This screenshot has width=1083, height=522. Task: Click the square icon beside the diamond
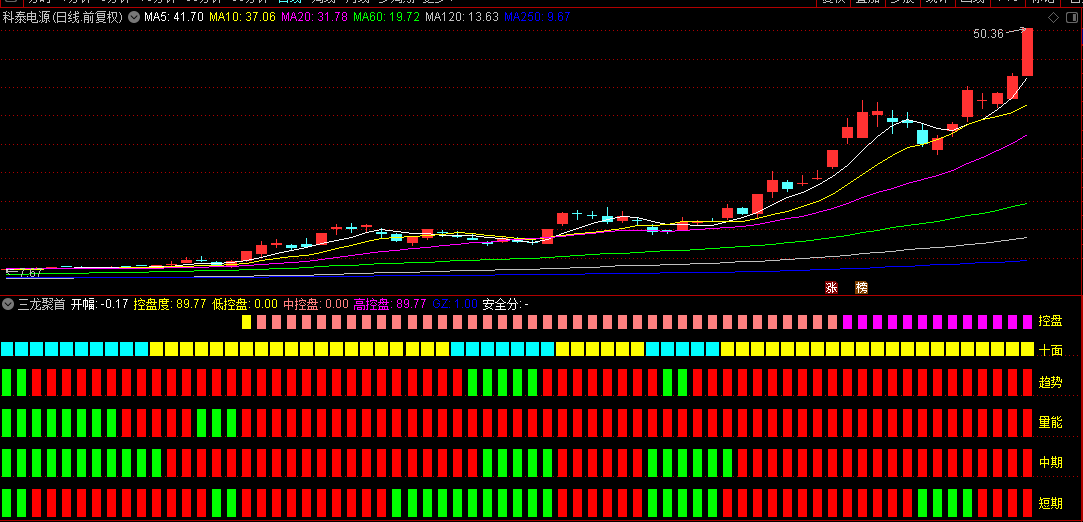[1071, 17]
